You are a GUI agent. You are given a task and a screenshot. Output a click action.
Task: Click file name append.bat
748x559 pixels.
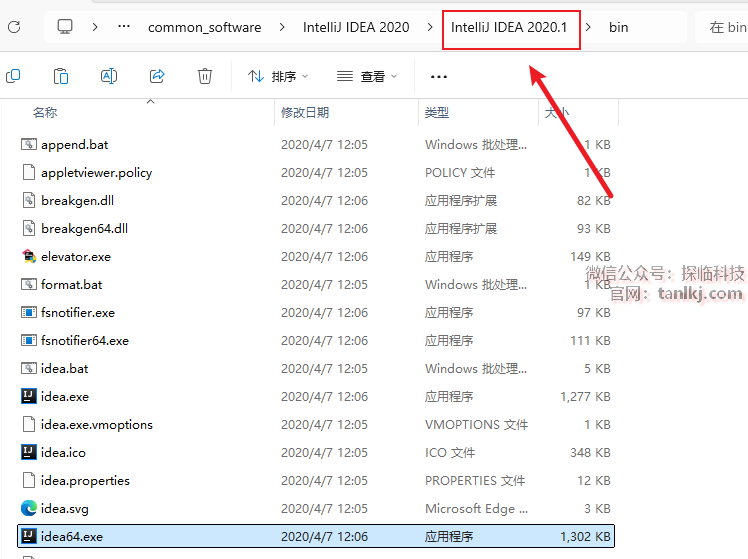click(74, 145)
